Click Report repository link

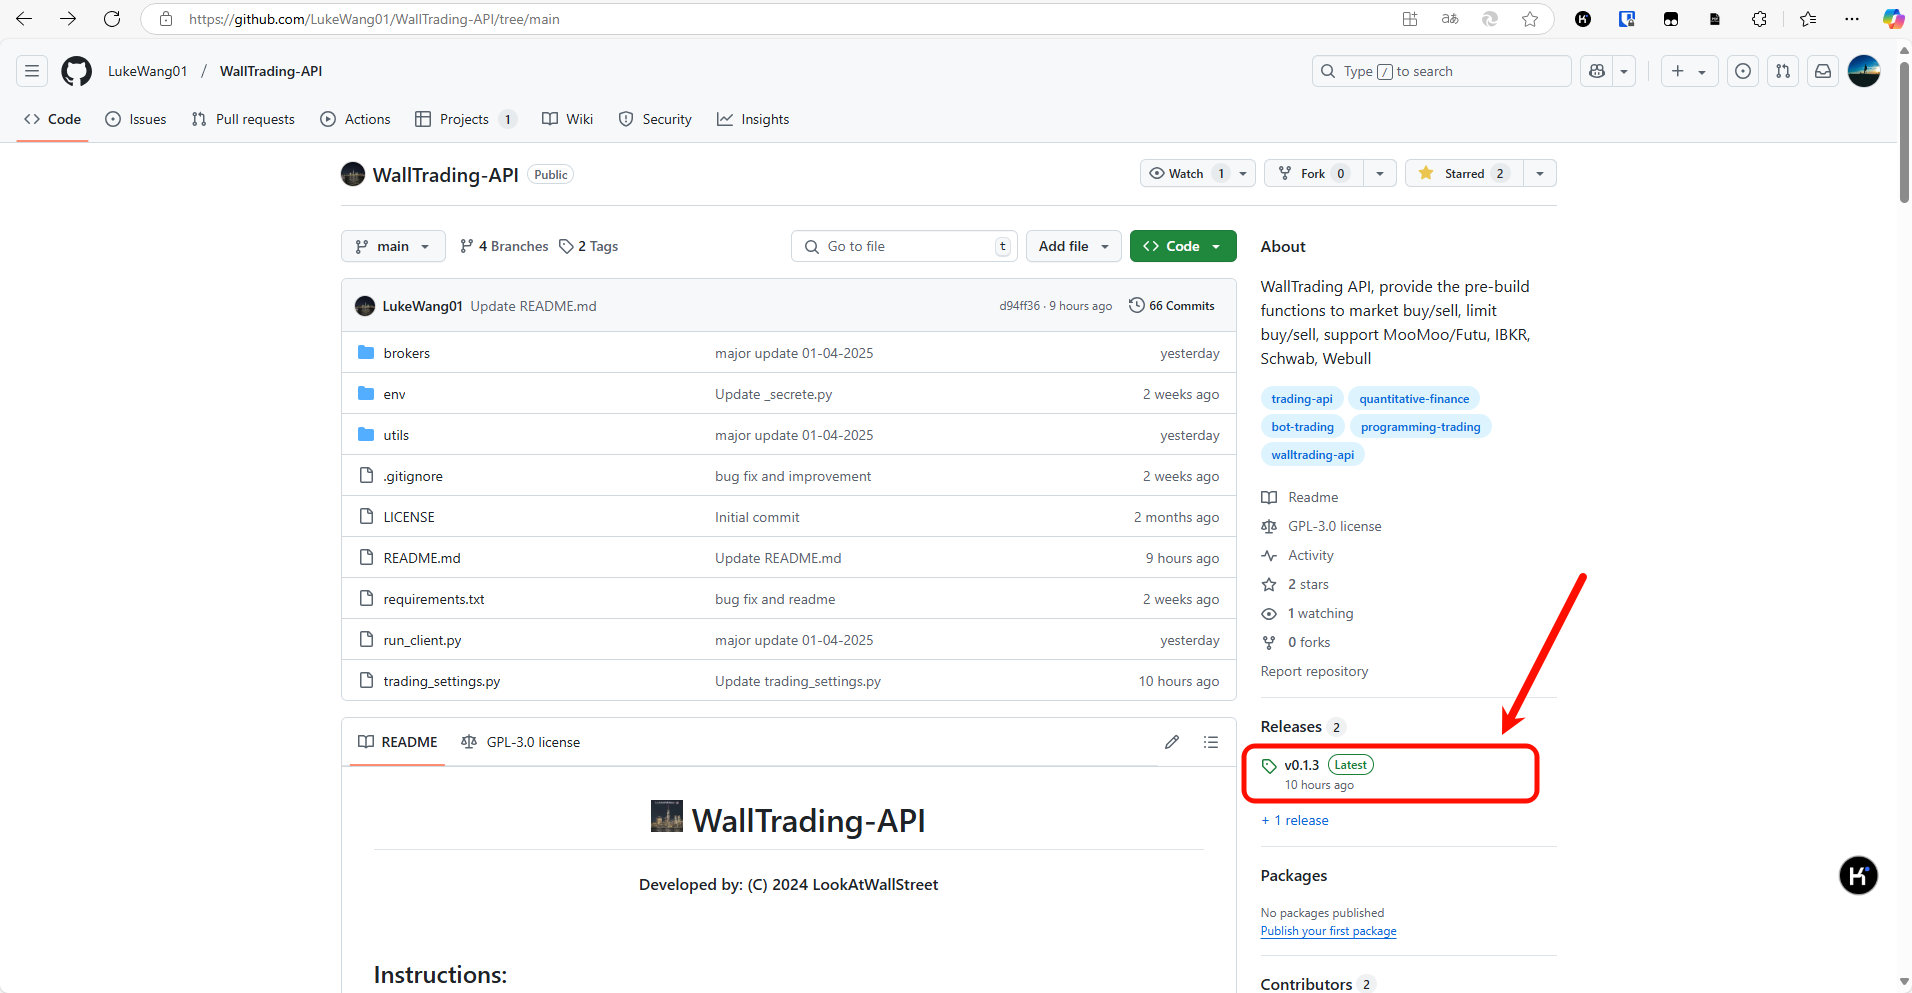[x=1314, y=671]
